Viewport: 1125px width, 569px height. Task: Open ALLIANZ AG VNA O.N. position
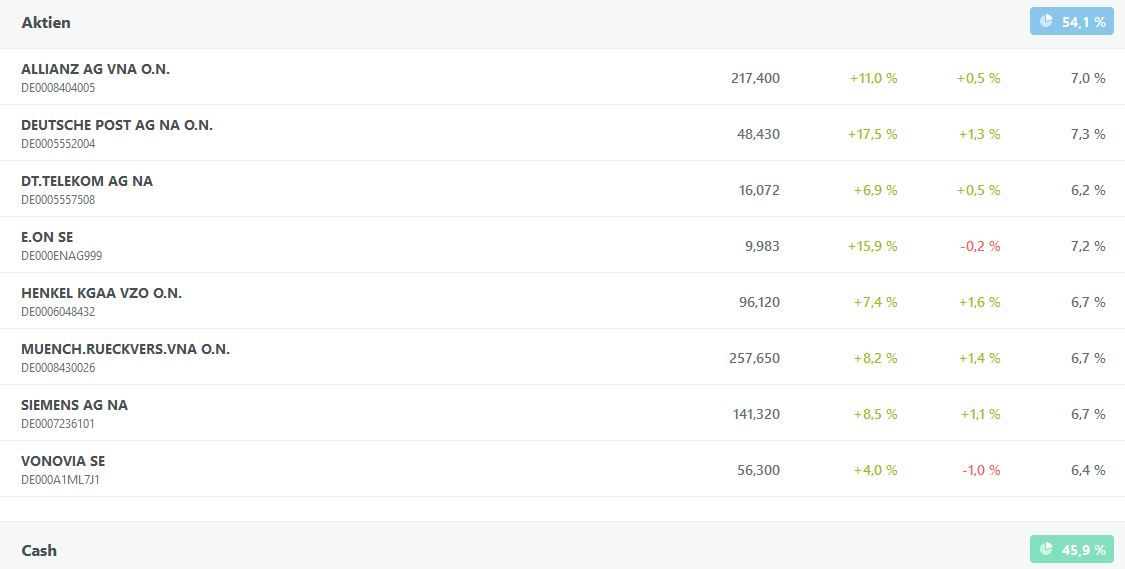(95, 69)
